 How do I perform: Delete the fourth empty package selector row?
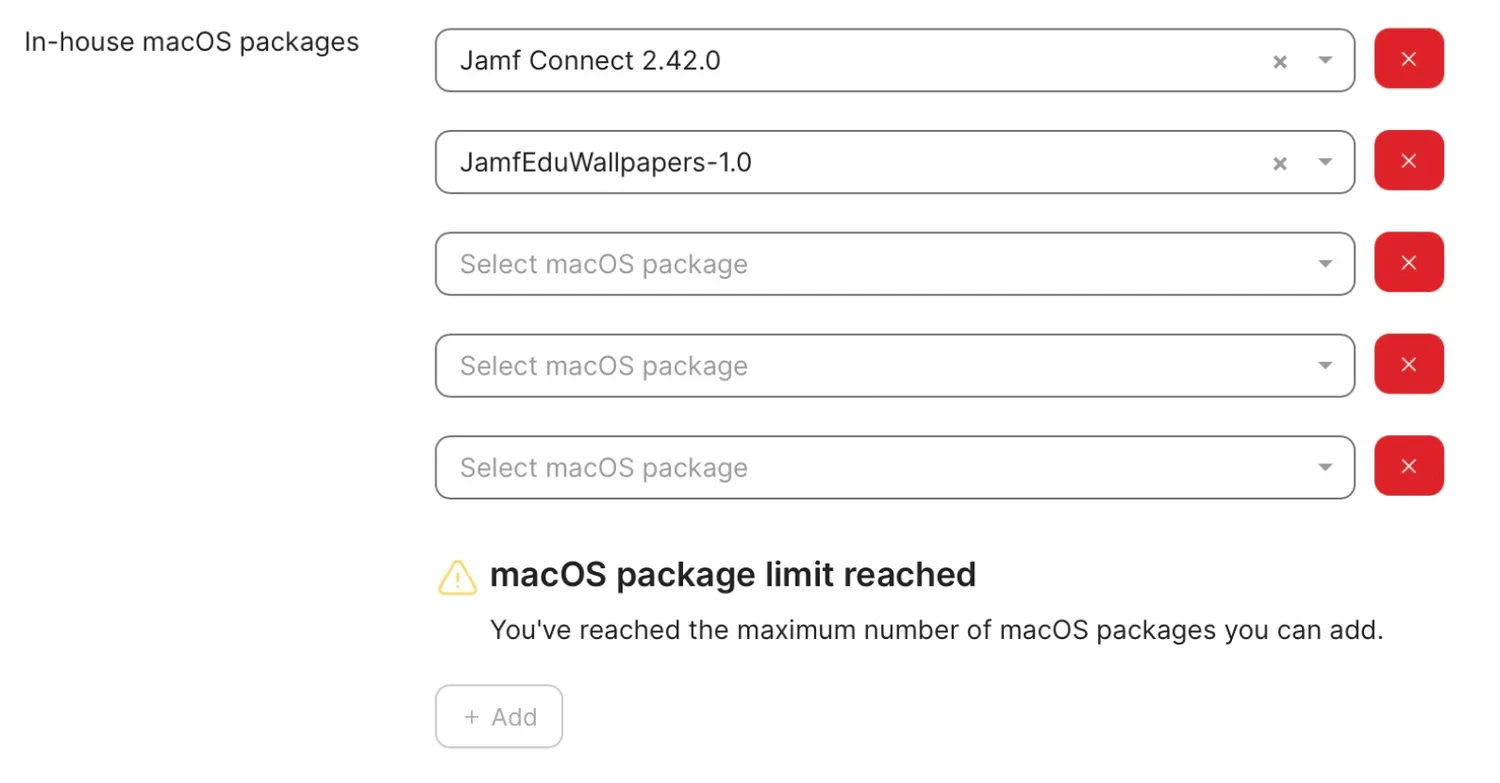coord(1408,364)
